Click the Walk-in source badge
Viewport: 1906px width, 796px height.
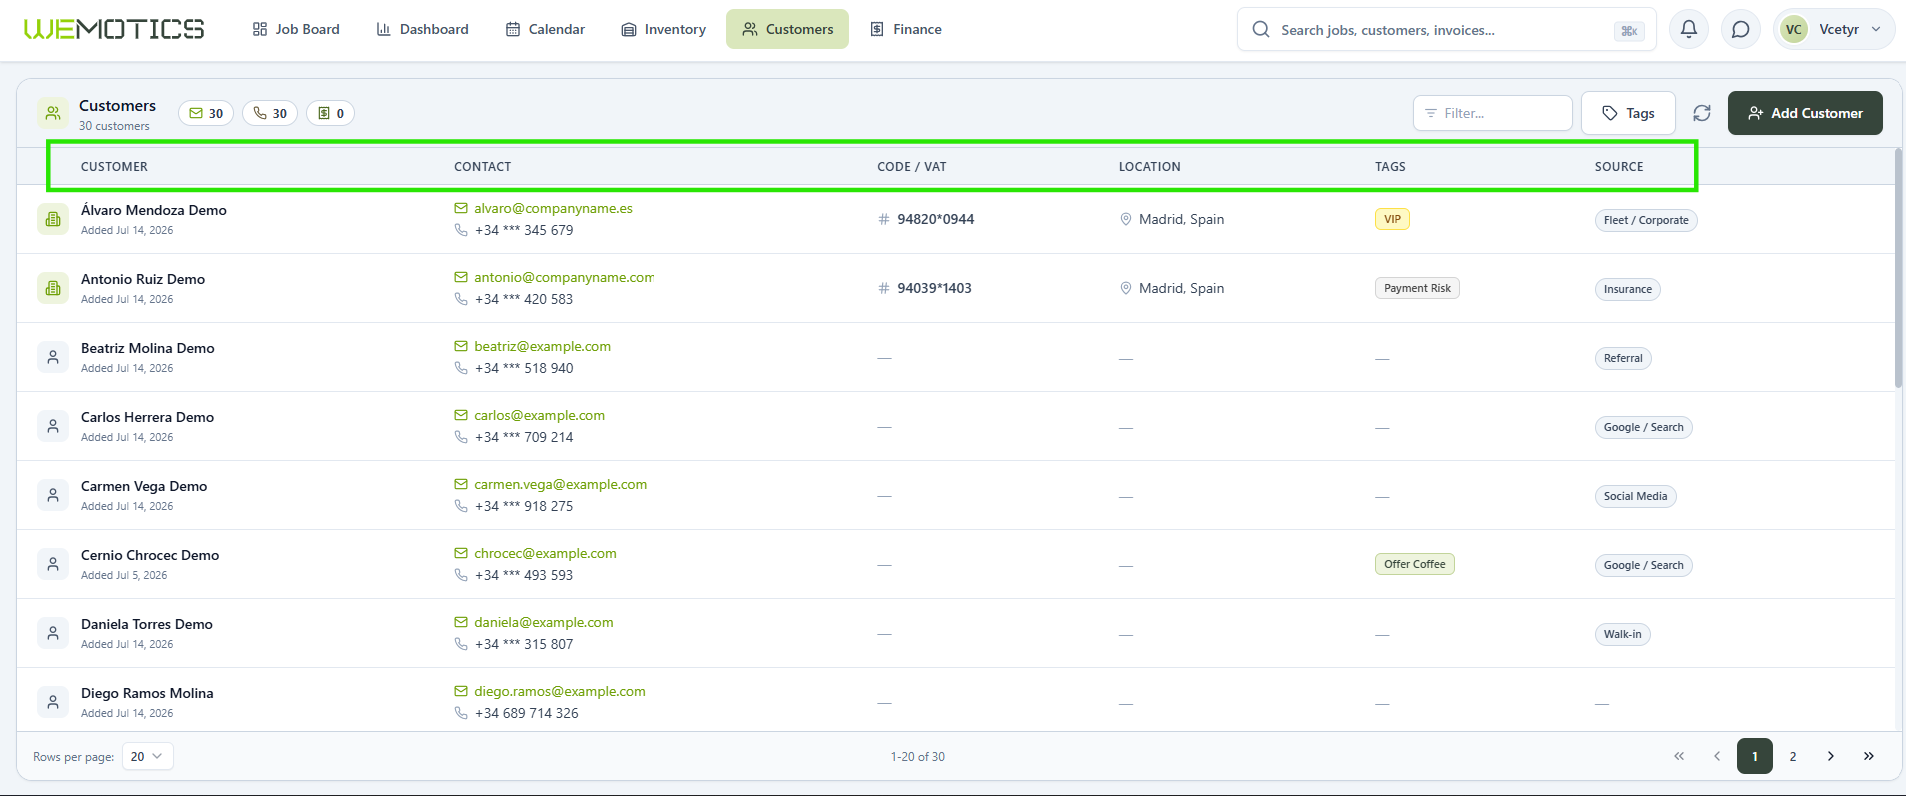click(x=1622, y=634)
